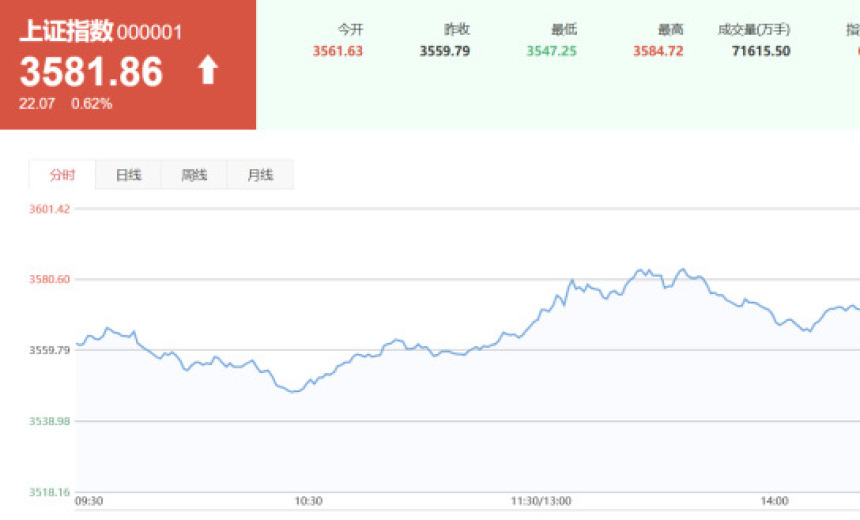Click the 今开 value 3561.63
860x520 pixels.
pyautogui.click(x=337, y=51)
